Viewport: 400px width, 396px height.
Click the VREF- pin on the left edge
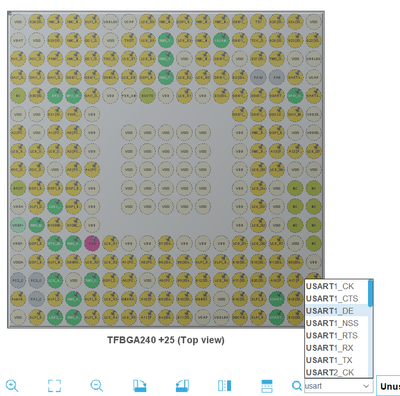tap(18, 243)
